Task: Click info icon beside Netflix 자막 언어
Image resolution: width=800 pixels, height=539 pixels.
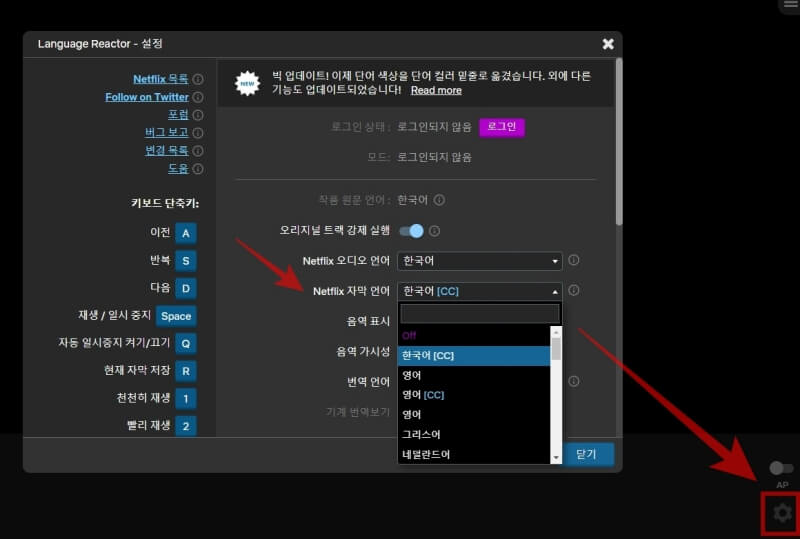Action: pos(573,290)
